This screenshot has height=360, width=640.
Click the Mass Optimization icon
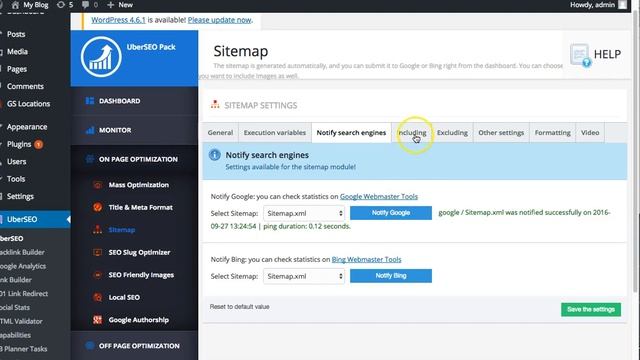[98, 185]
